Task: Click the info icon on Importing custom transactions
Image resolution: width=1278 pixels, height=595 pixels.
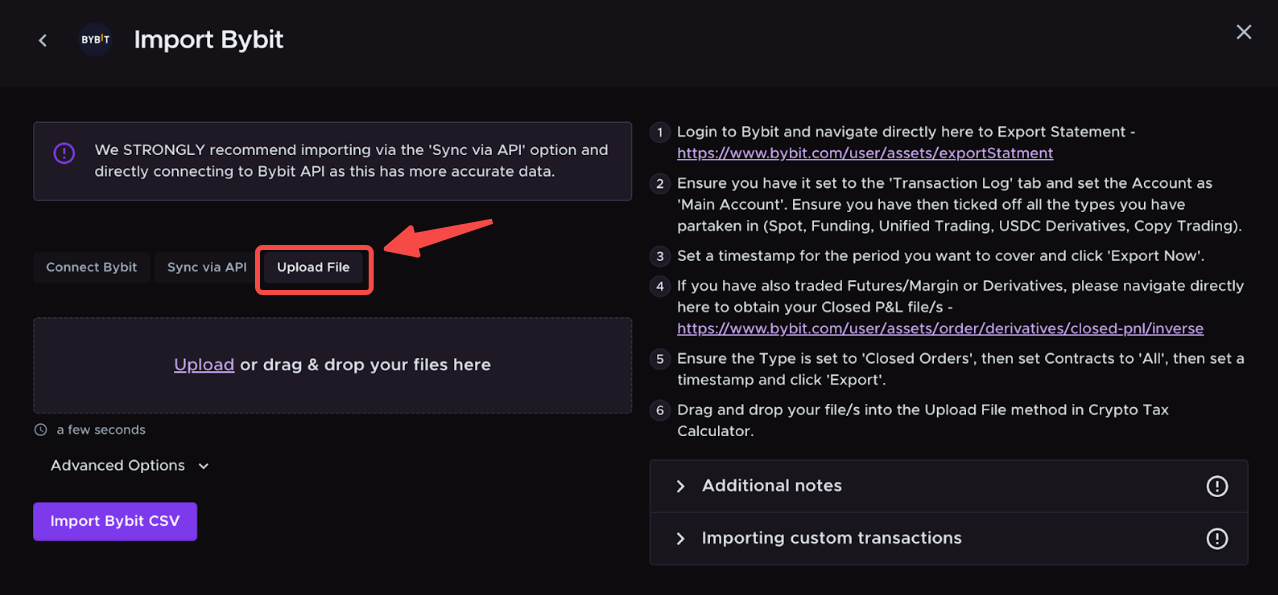Action: [x=1216, y=539]
